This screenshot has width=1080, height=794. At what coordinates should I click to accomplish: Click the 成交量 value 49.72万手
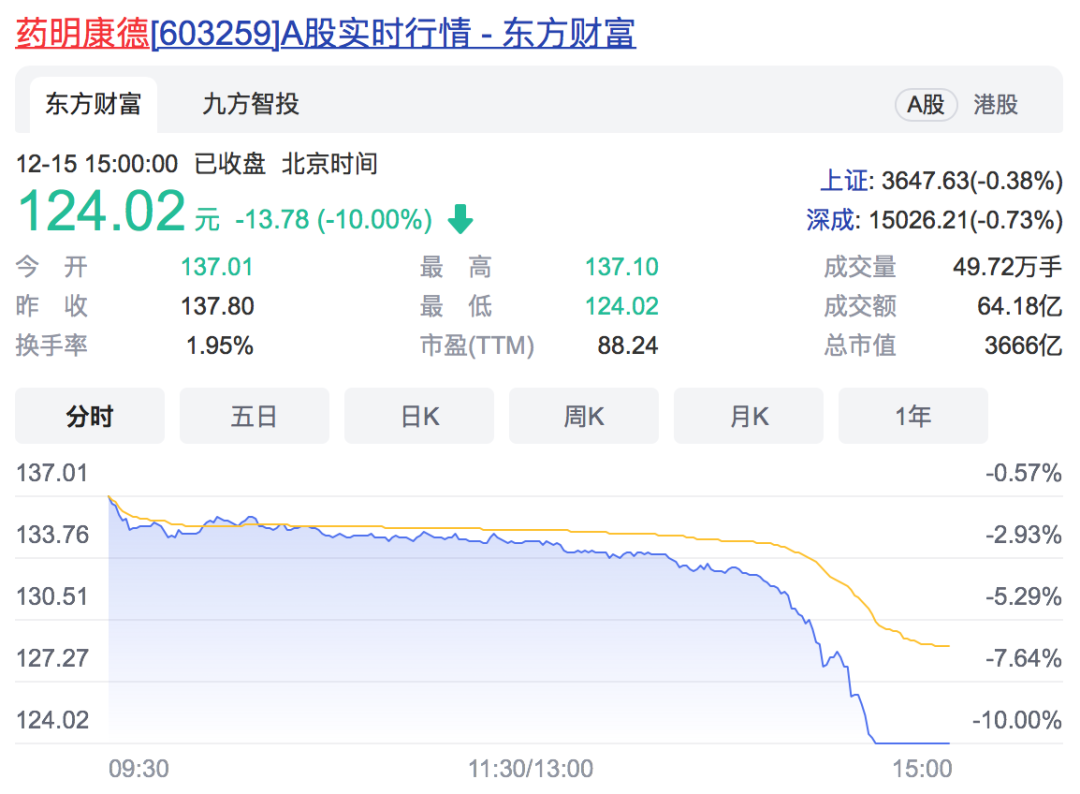1007,267
